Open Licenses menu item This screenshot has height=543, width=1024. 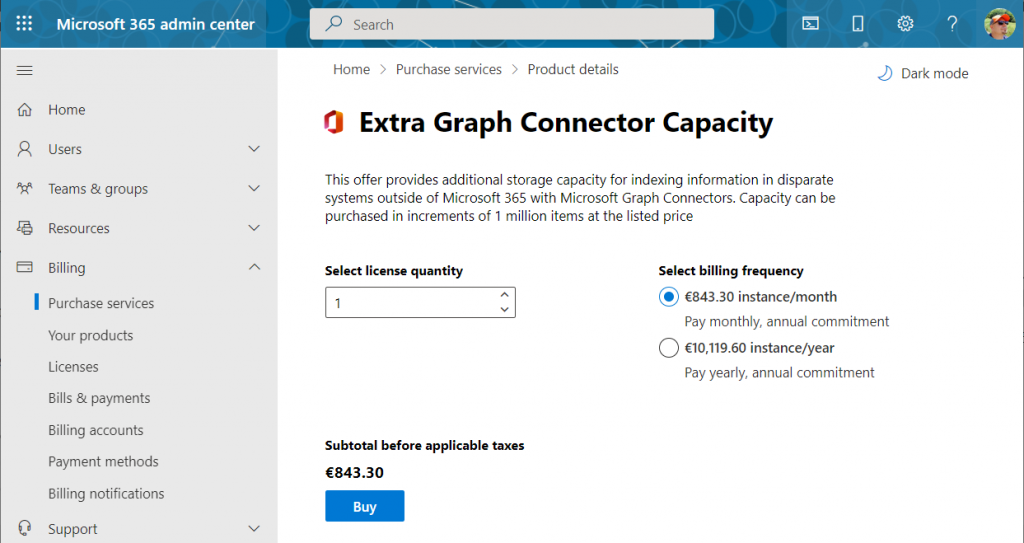pyautogui.click(x=73, y=367)
